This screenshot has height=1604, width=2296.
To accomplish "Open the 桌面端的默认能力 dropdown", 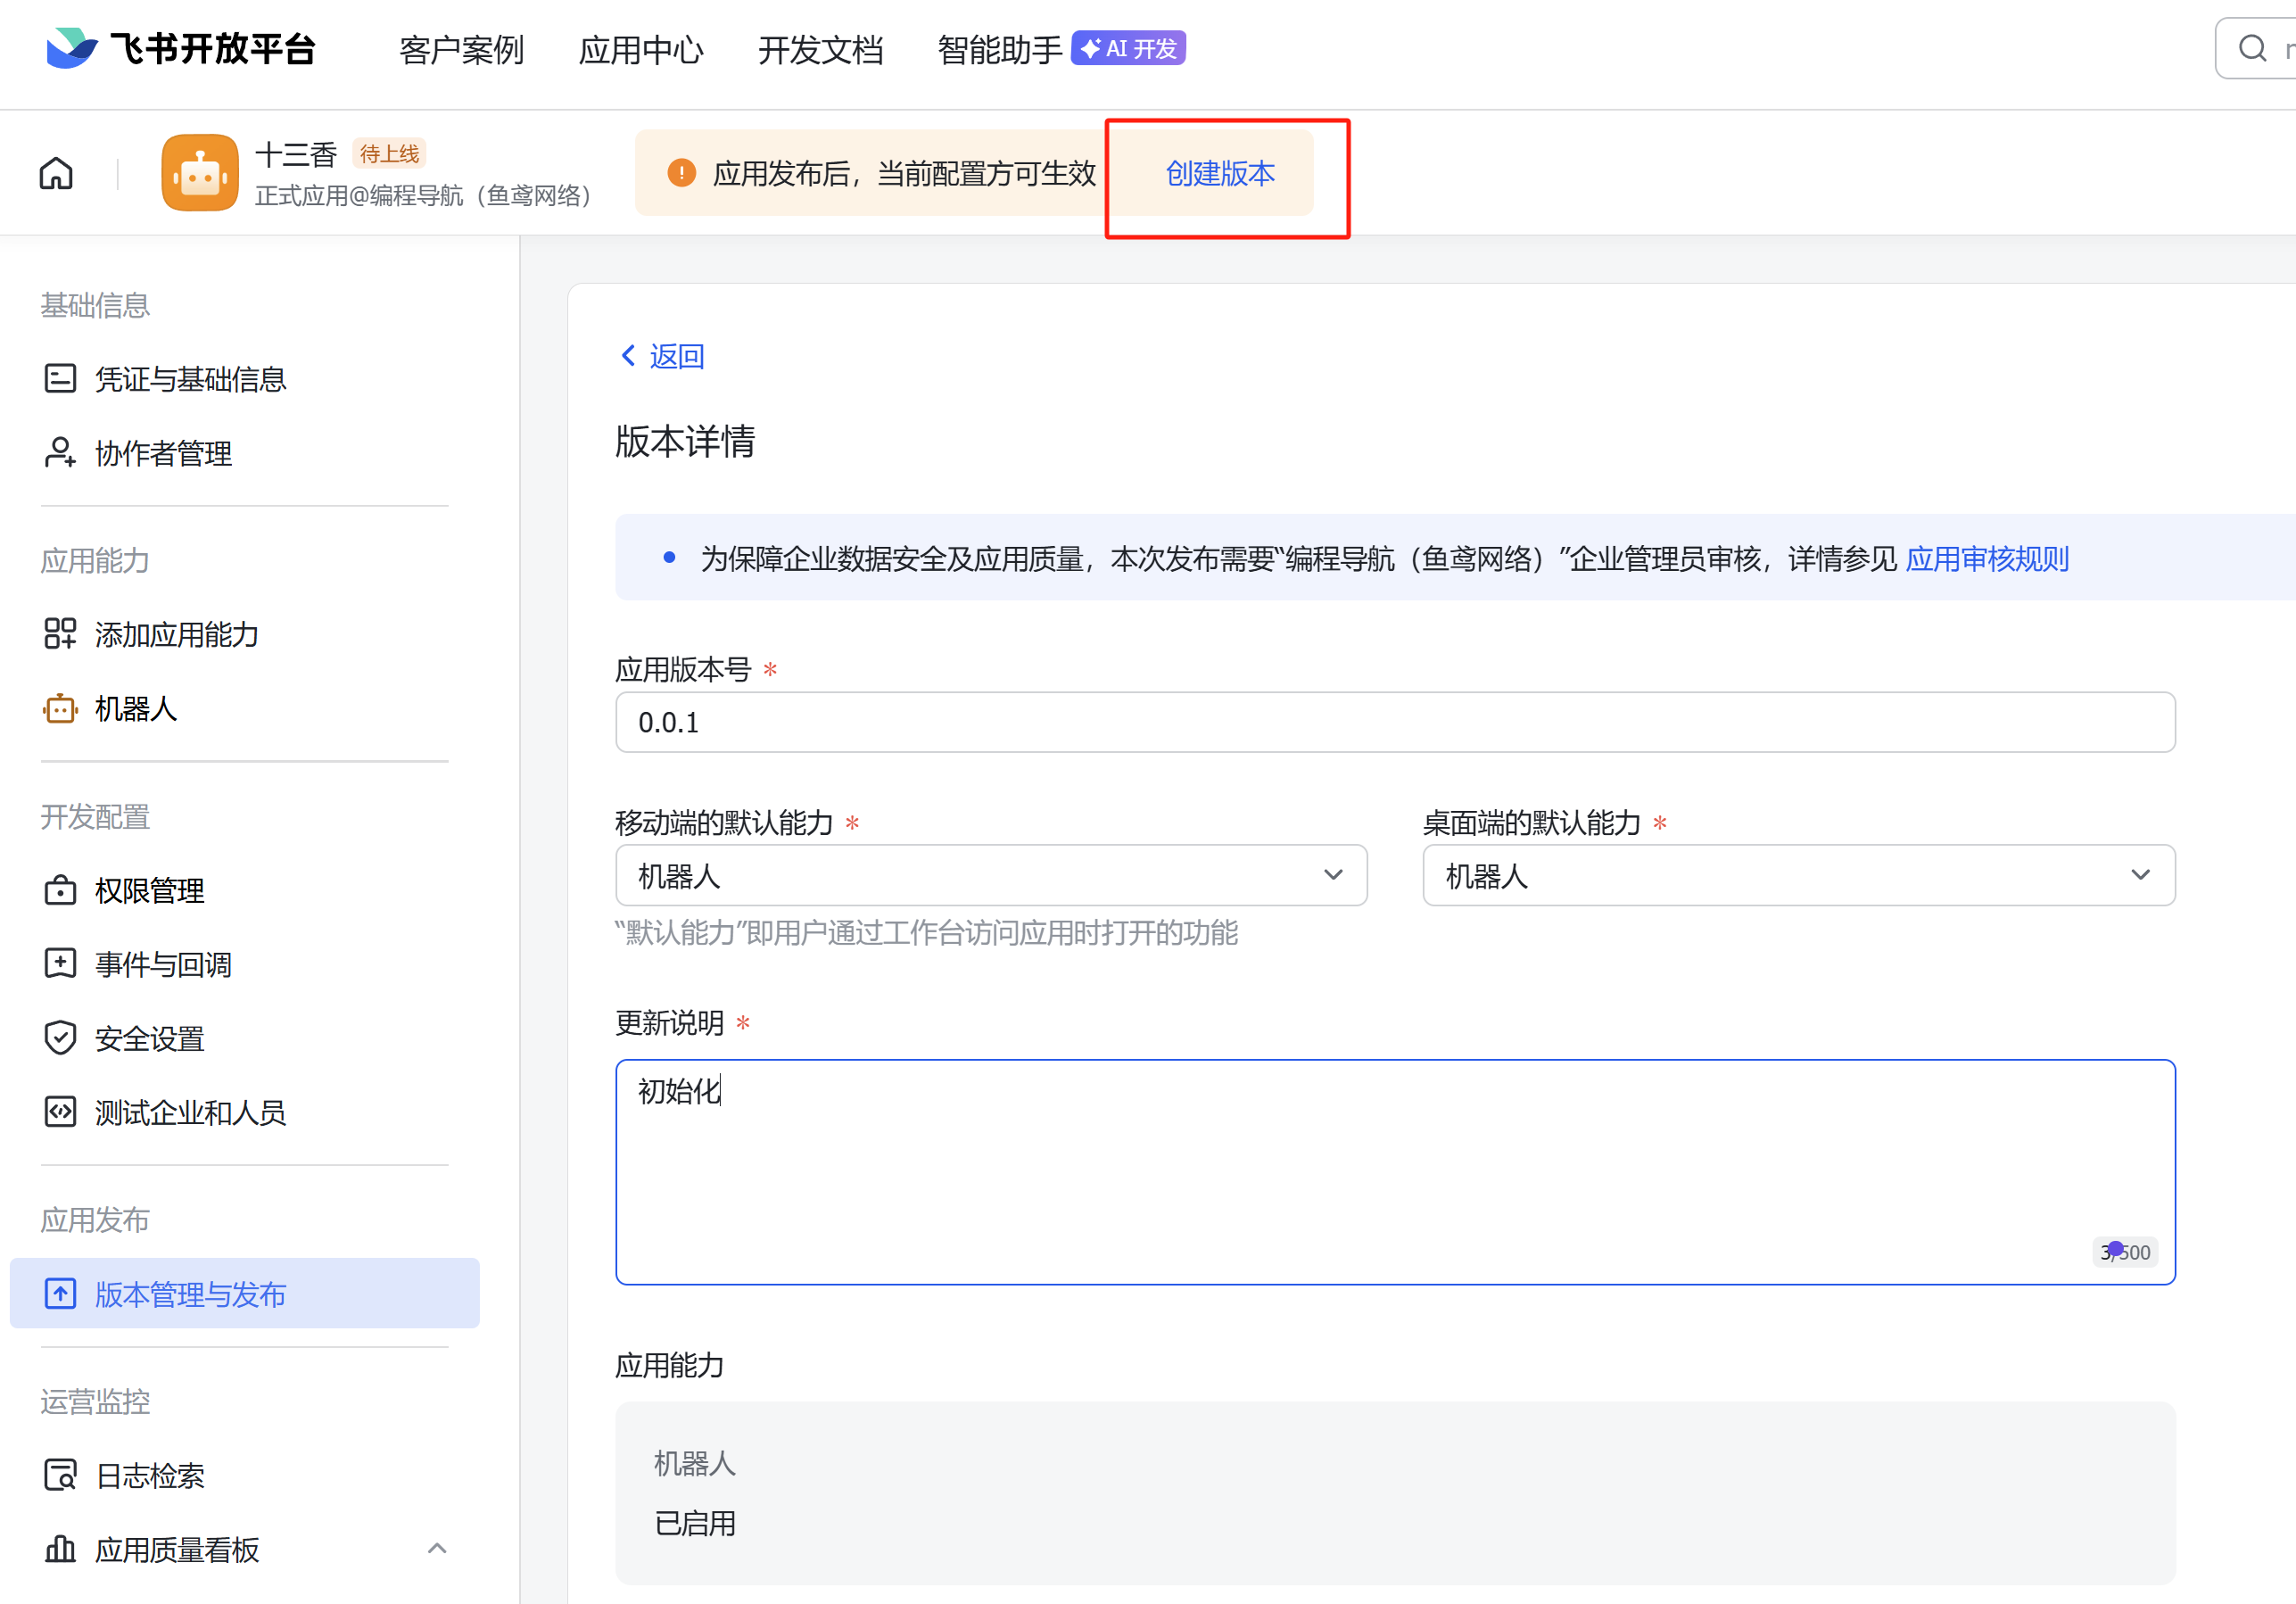I will click(1797, 875).
